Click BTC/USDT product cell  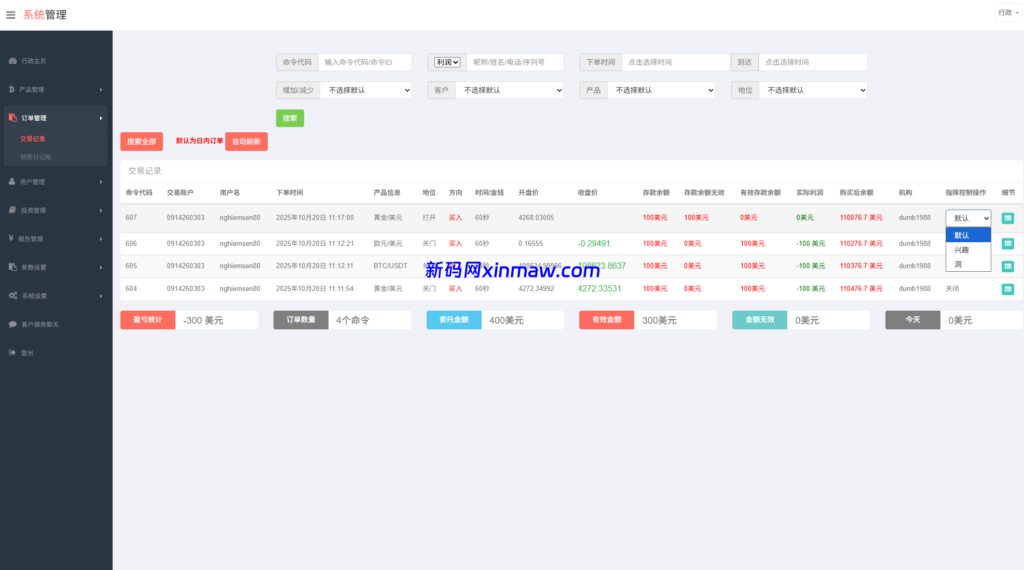(x=391, y=266)
